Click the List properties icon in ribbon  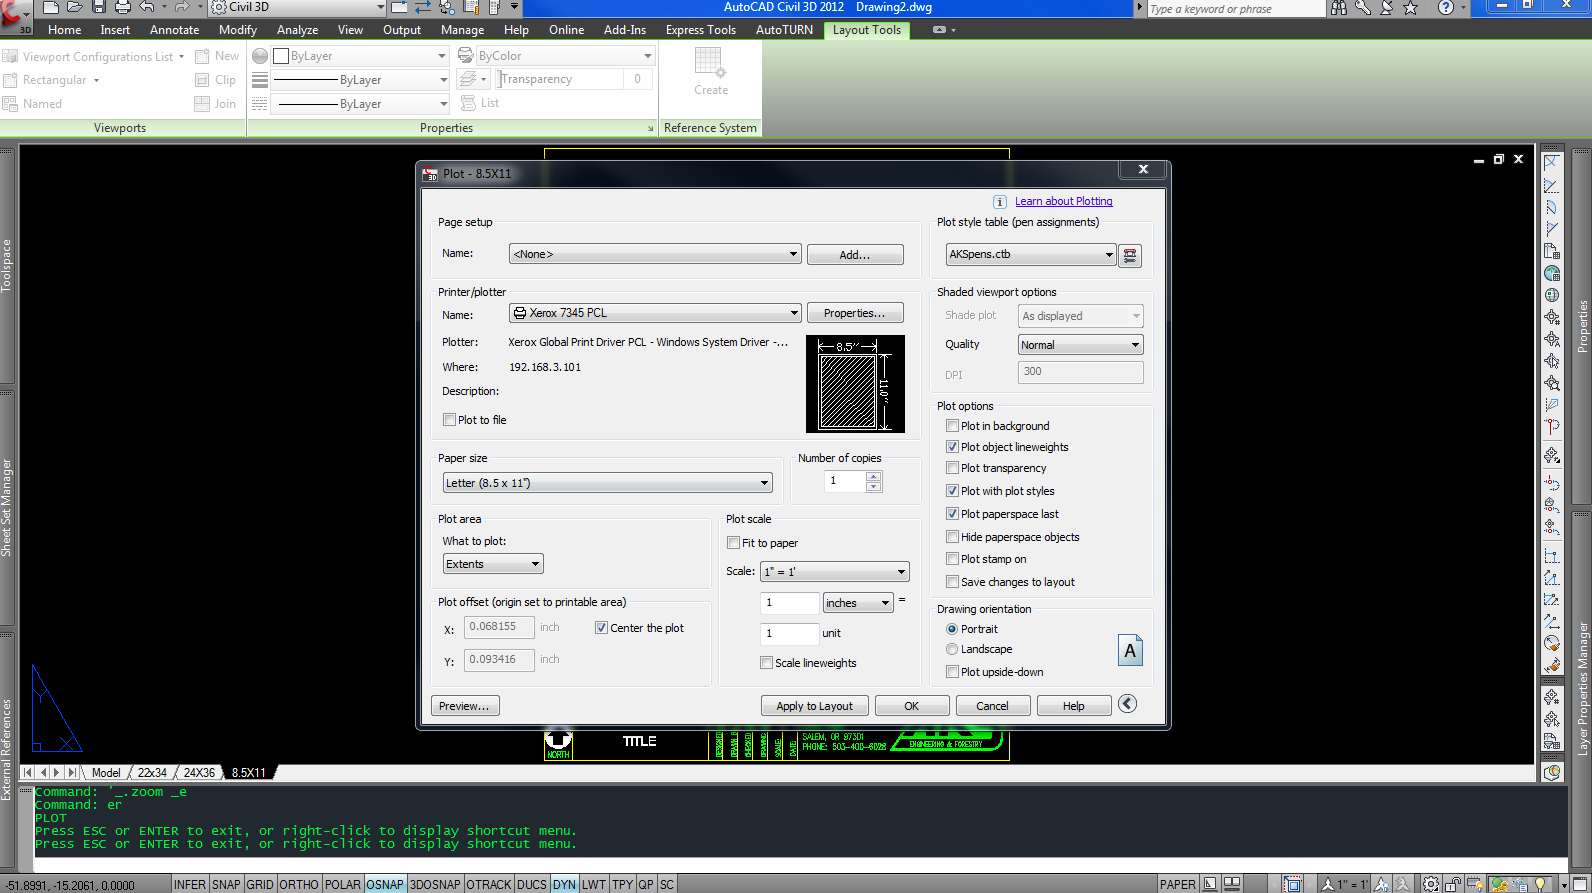(468, 103)
